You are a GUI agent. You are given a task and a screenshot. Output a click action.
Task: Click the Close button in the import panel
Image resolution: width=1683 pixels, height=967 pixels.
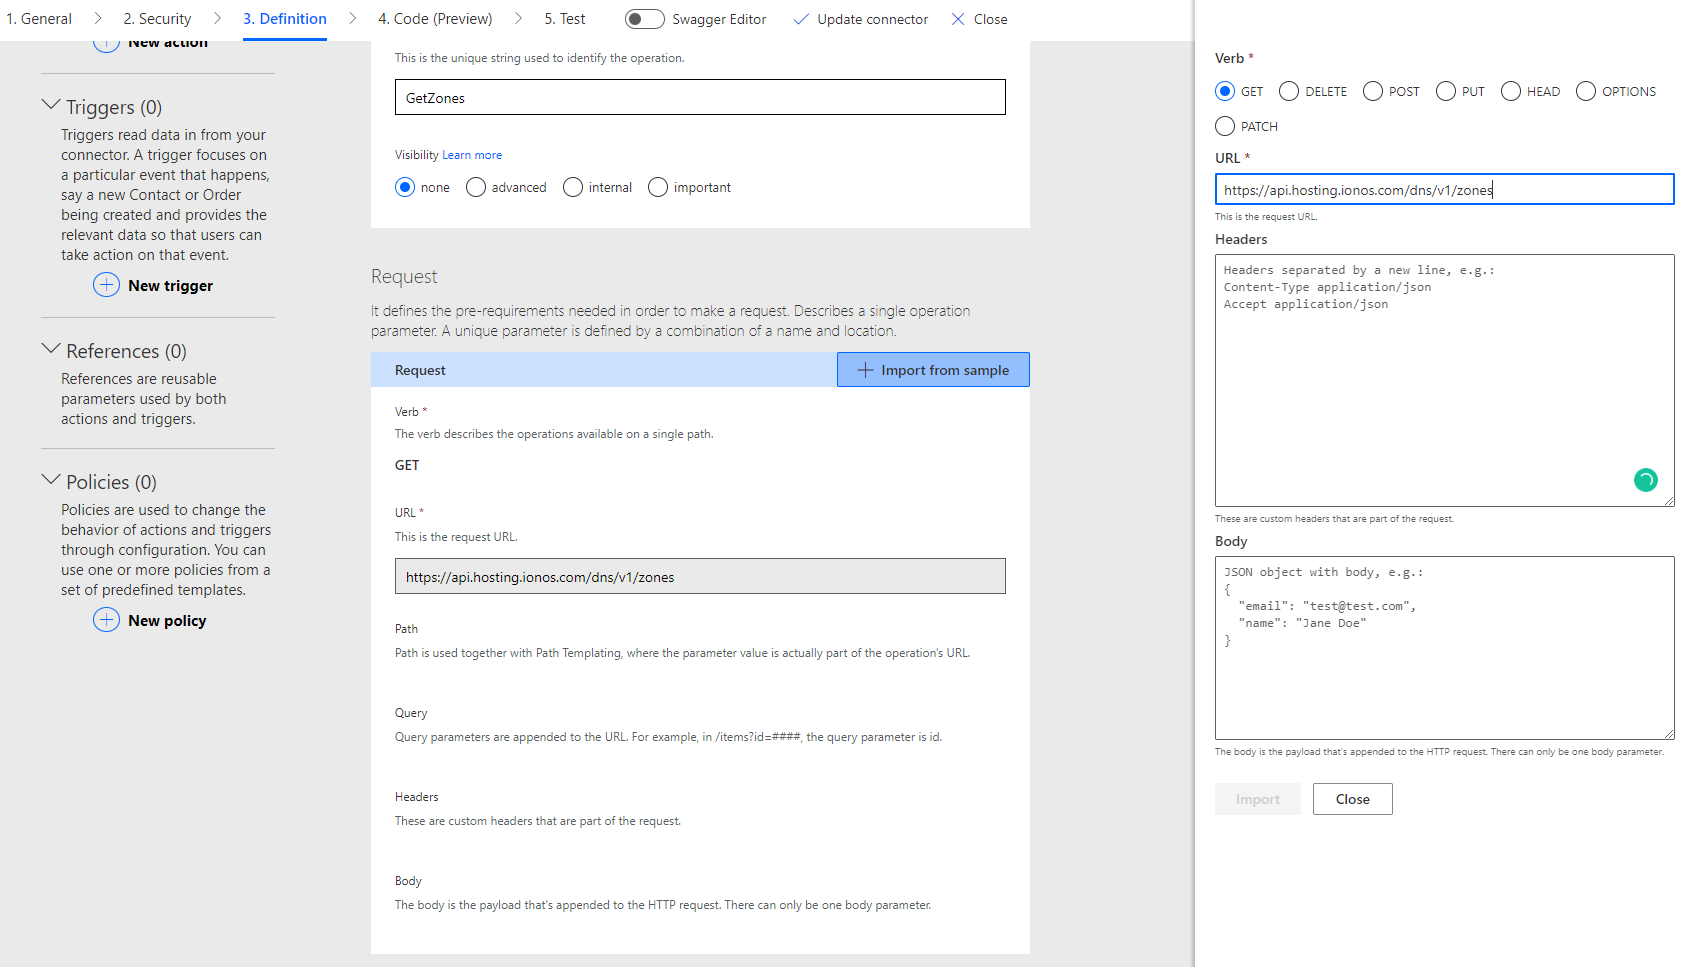click(x=1352, y=798)
